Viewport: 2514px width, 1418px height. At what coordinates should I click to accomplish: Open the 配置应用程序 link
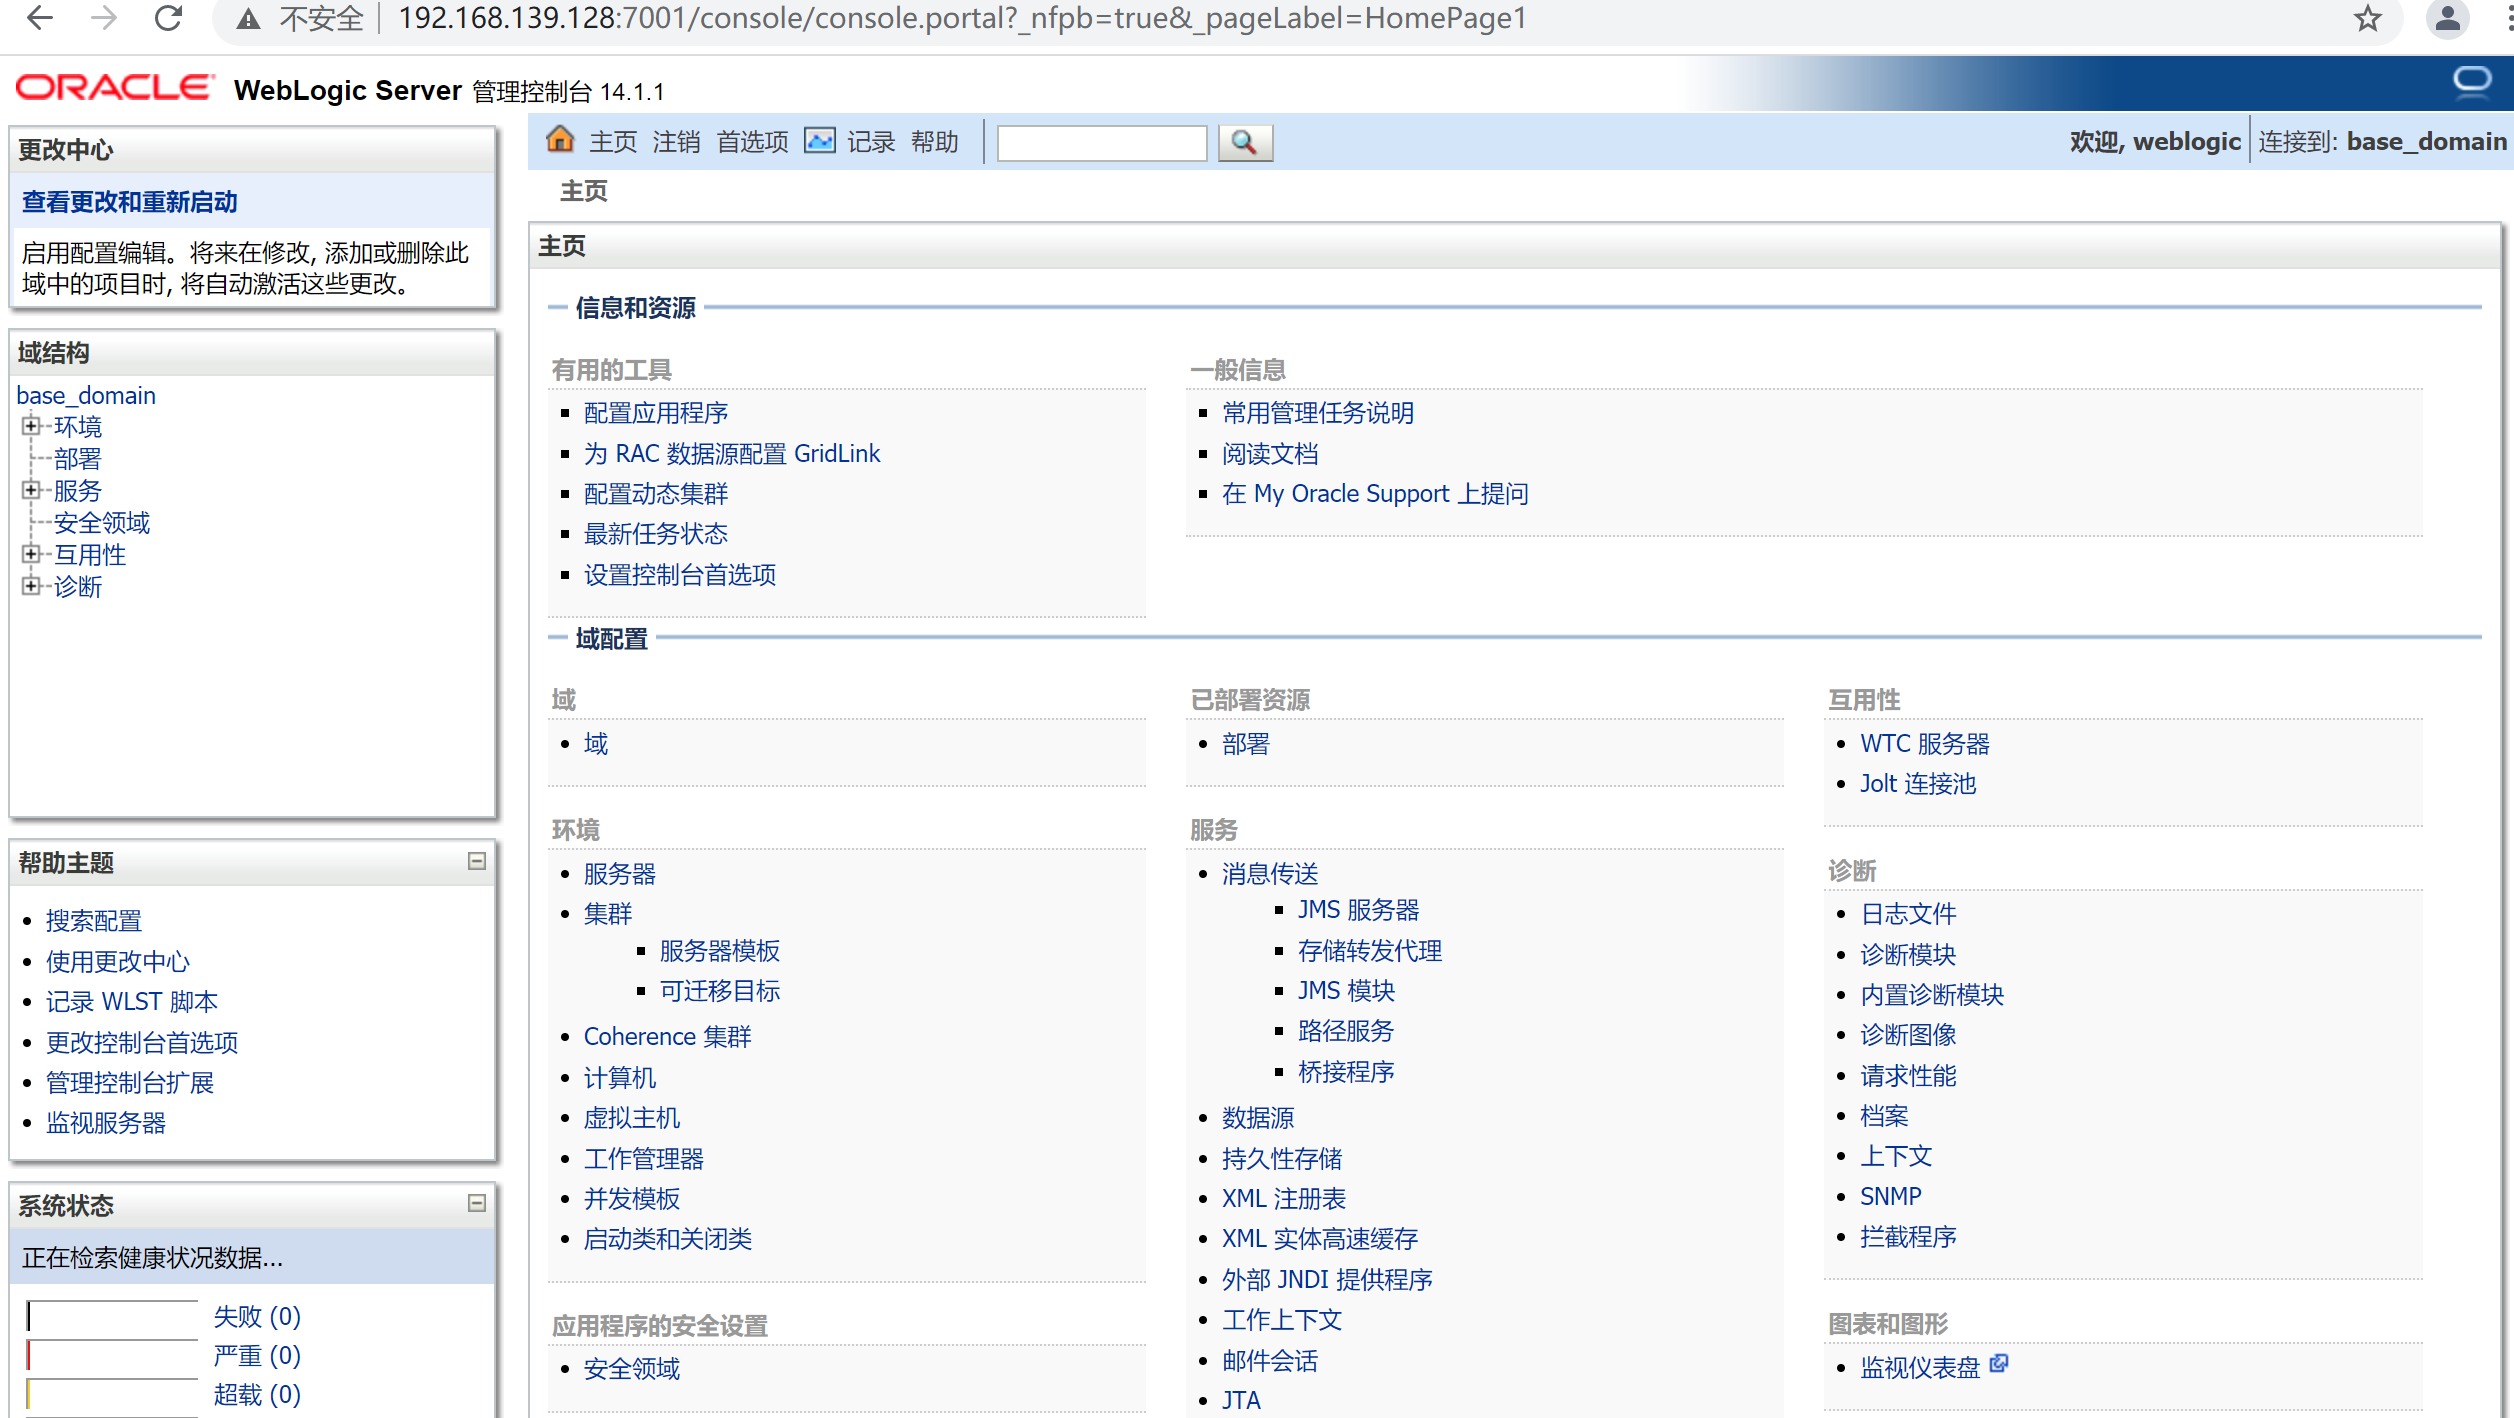click(x=656, y=413)
